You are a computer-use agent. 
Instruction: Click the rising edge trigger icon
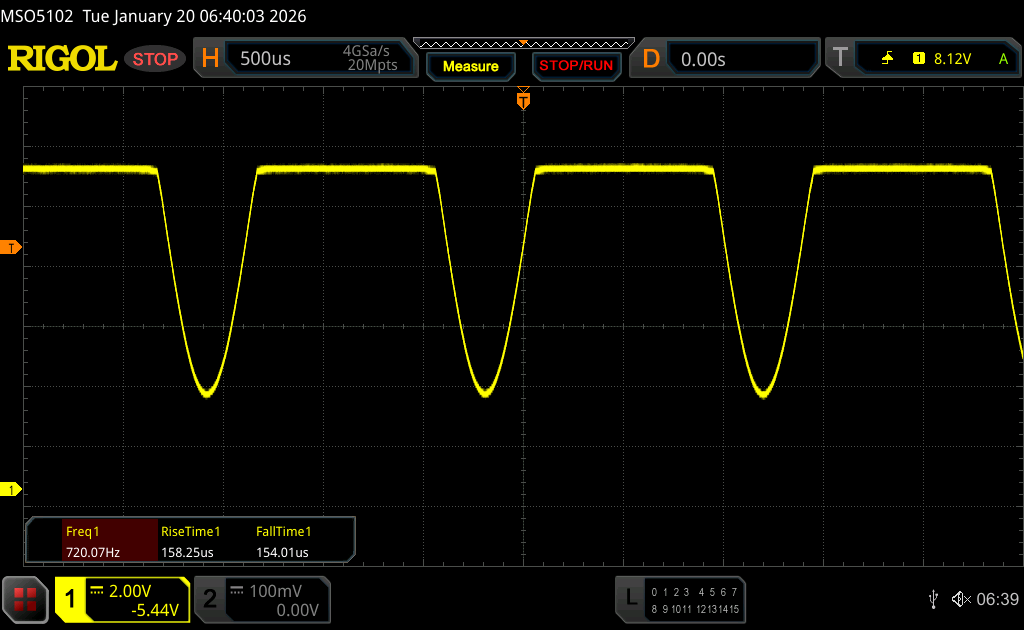coord(887,59)
